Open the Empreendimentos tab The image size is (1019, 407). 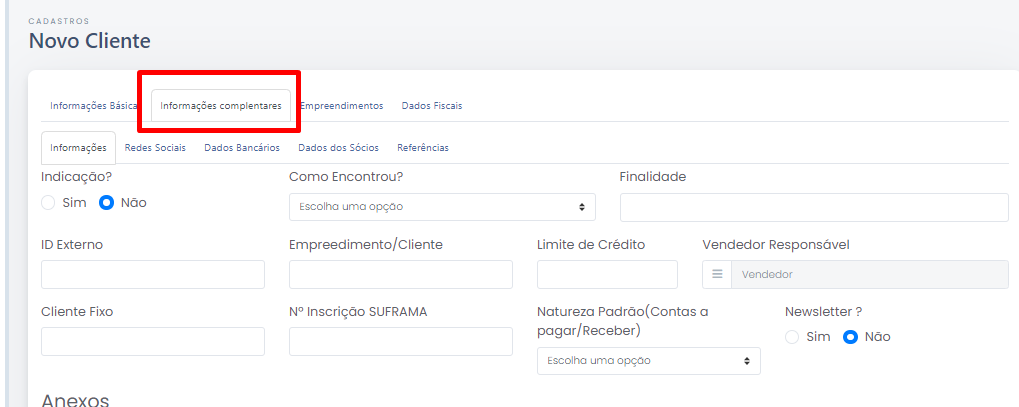[341, 106]
